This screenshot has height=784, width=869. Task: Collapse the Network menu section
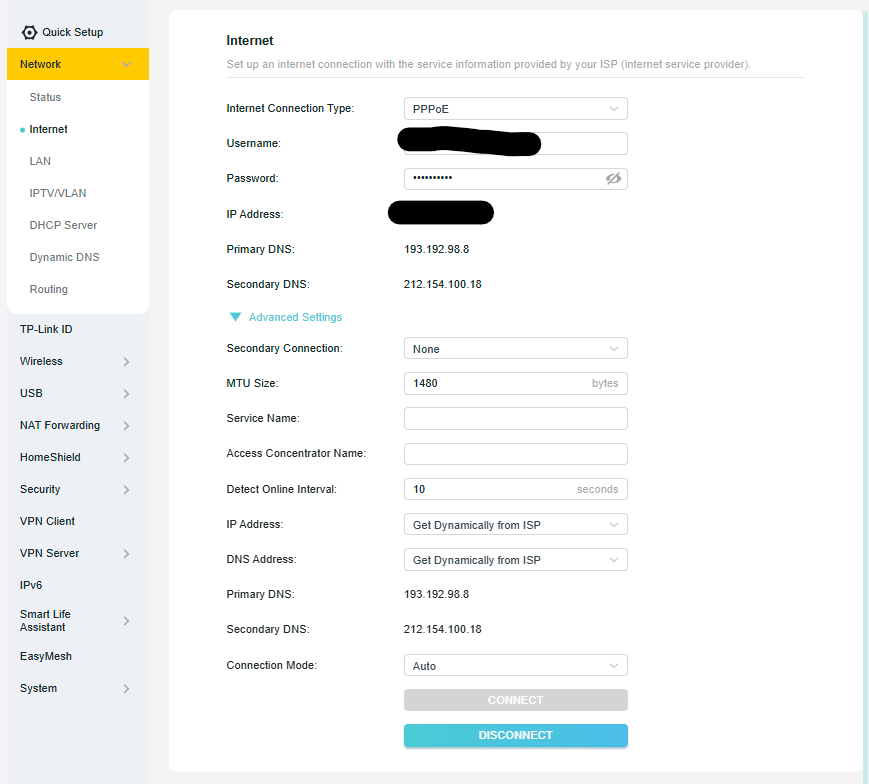(x=78, y=64)
